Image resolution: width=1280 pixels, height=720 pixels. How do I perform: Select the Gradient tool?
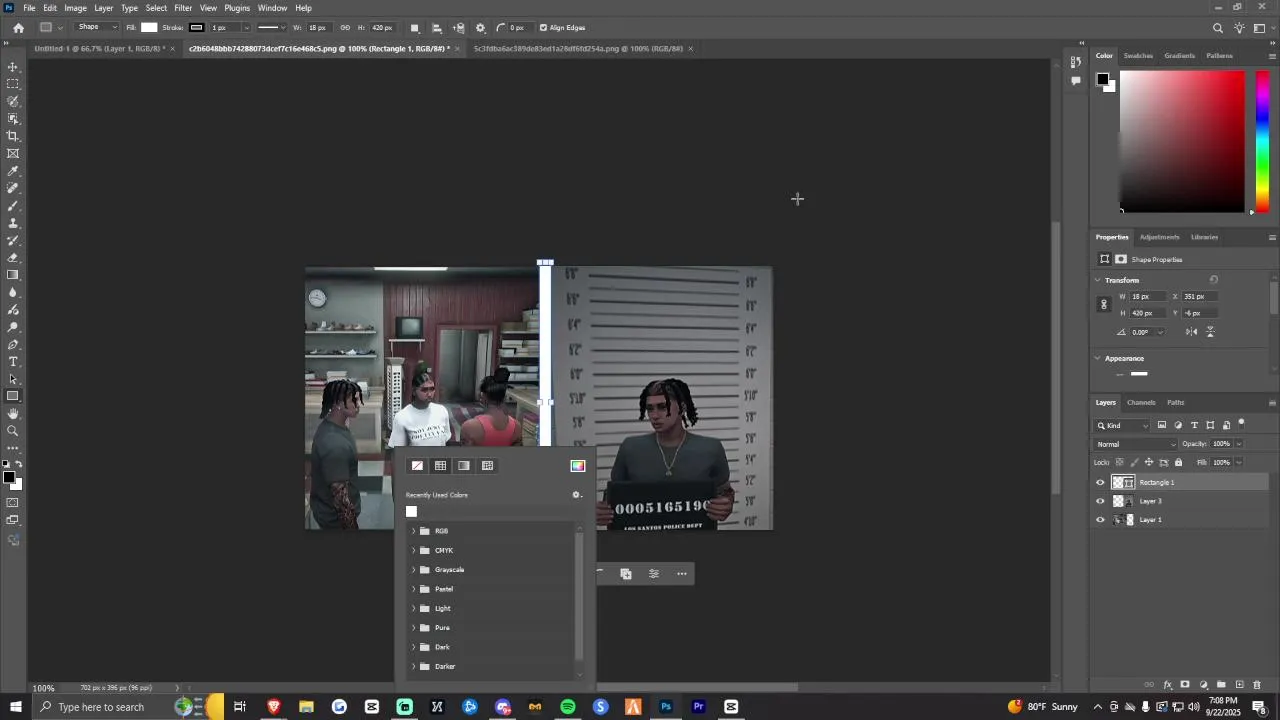point(13,275)
